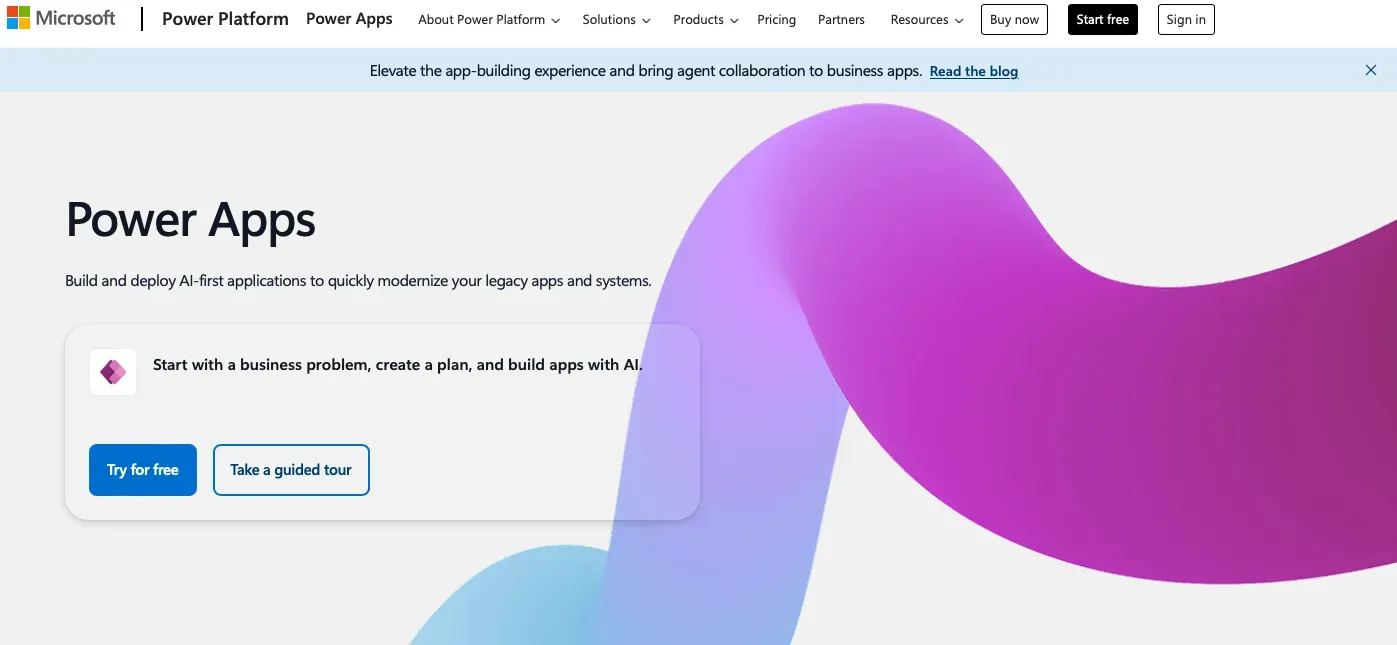
Task: Click the Buy now button
Action: [x=1014, y=20]
